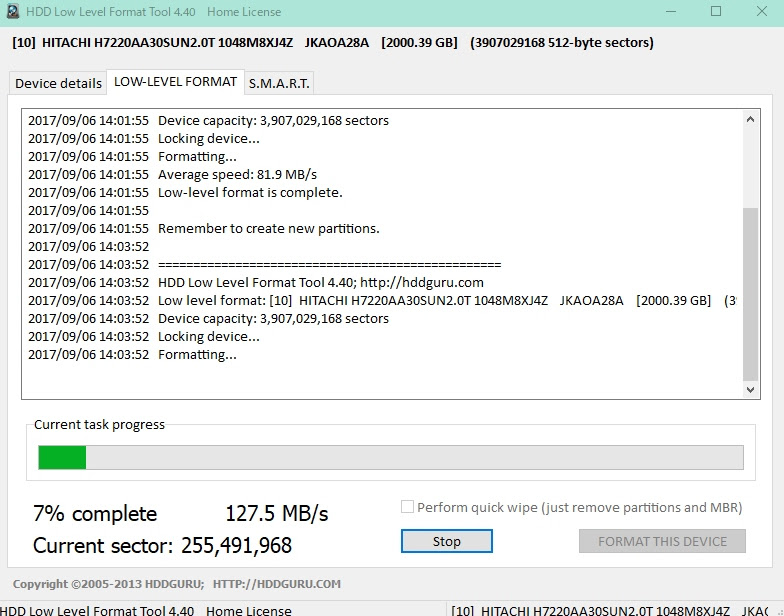Click the log scrollbar up arrow
Viewport: 784px width, 616px height.
click(751, 120)
